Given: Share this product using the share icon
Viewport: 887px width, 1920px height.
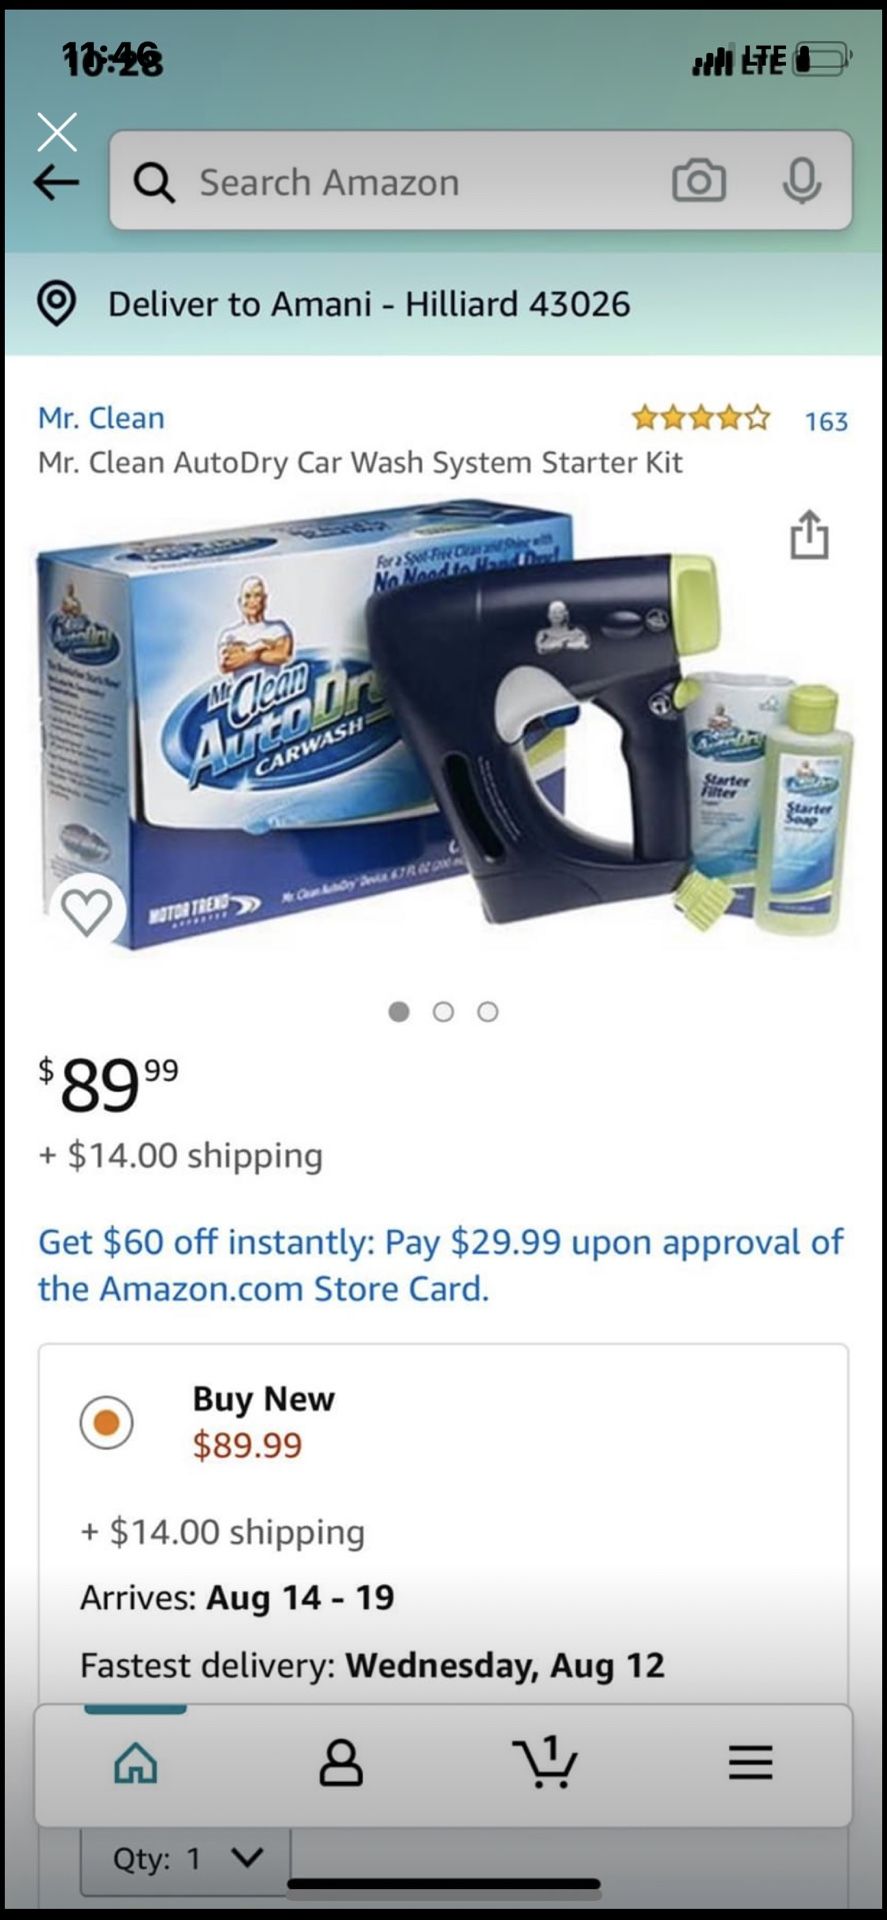Looking at the screenshot, I should [809, 534].
